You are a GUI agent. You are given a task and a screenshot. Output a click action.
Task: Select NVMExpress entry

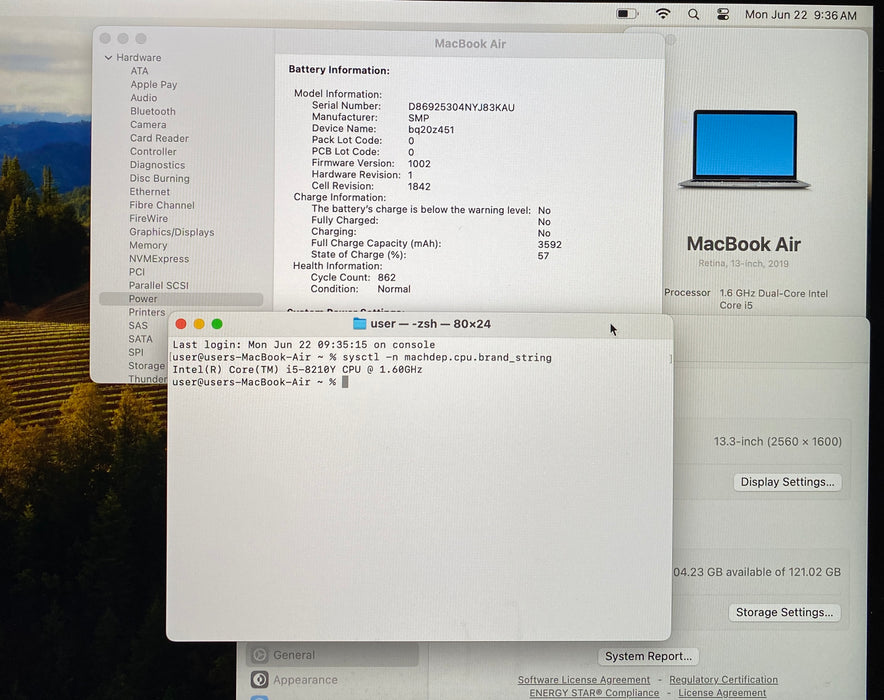point(158,259)
